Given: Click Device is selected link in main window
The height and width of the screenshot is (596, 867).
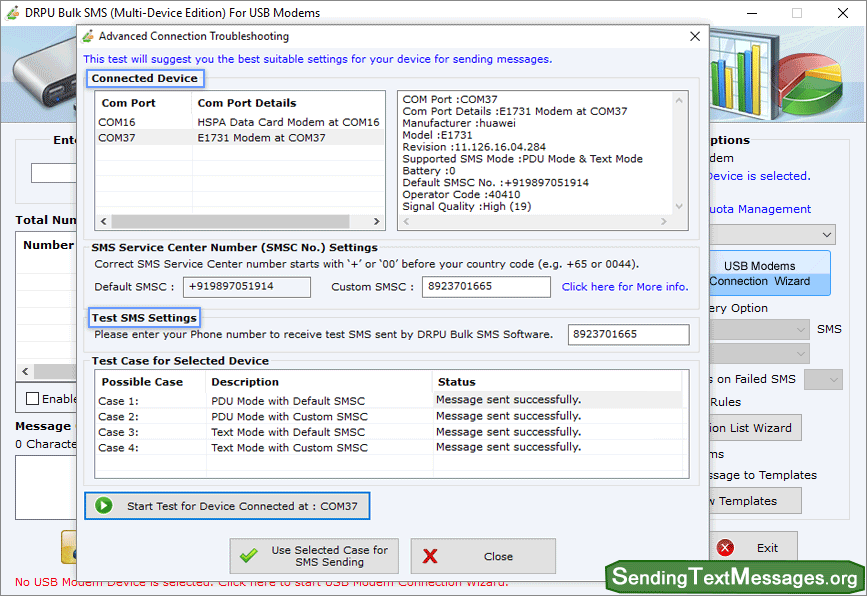Looking at the screenshot, I should [760, 176].
